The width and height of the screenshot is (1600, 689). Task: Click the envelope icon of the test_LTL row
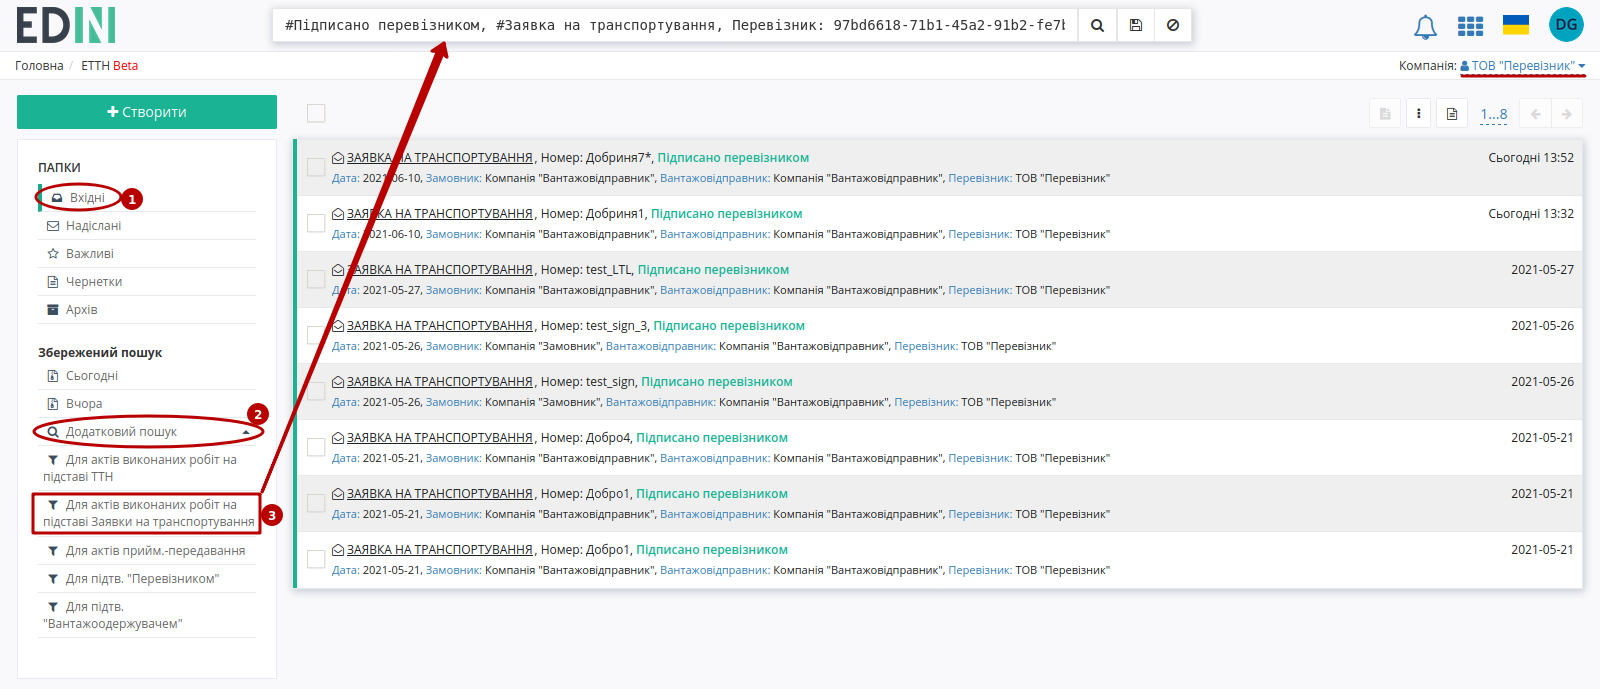(338, 270)
